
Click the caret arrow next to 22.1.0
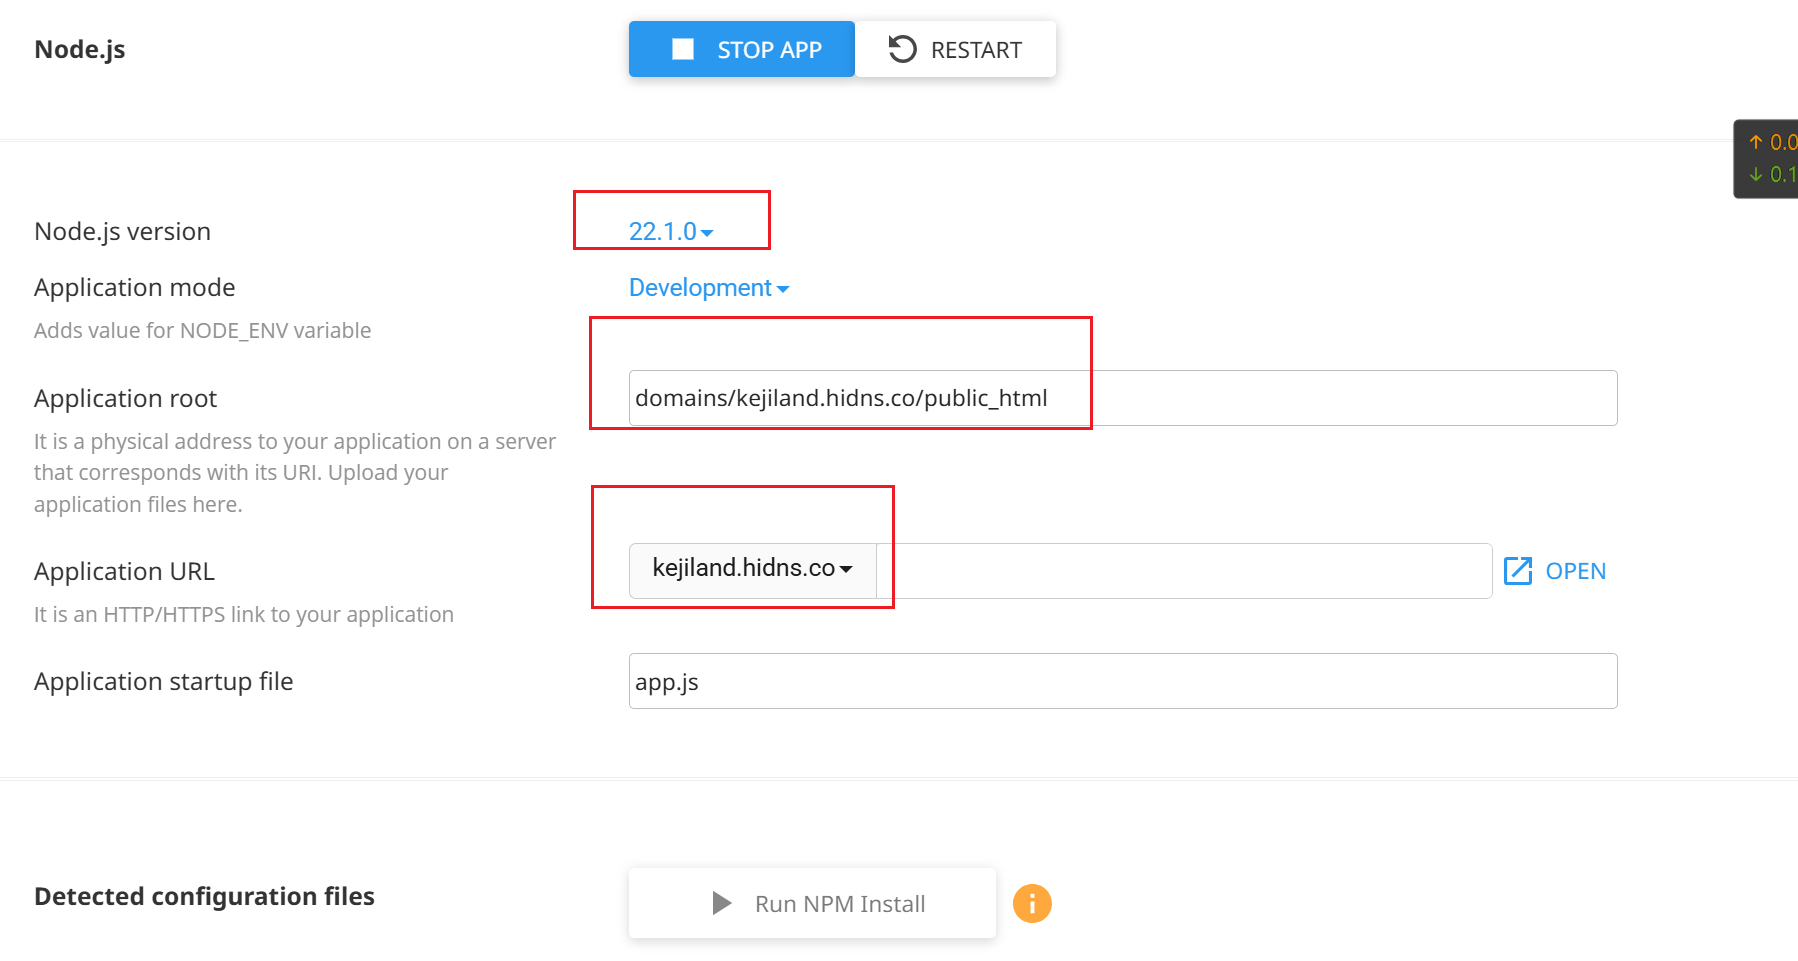(707, 233)
